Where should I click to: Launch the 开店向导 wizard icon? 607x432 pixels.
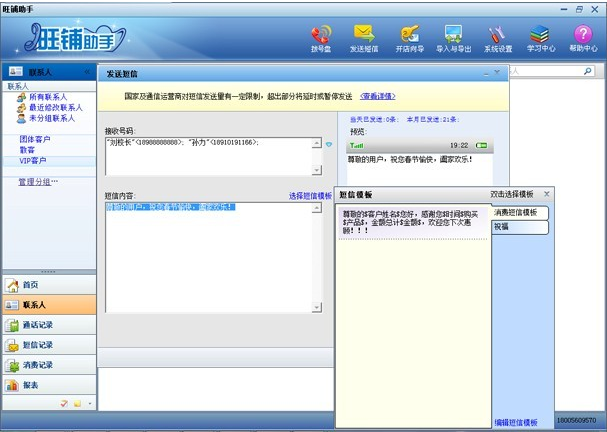pyautogui.click(x=409, y=38)
